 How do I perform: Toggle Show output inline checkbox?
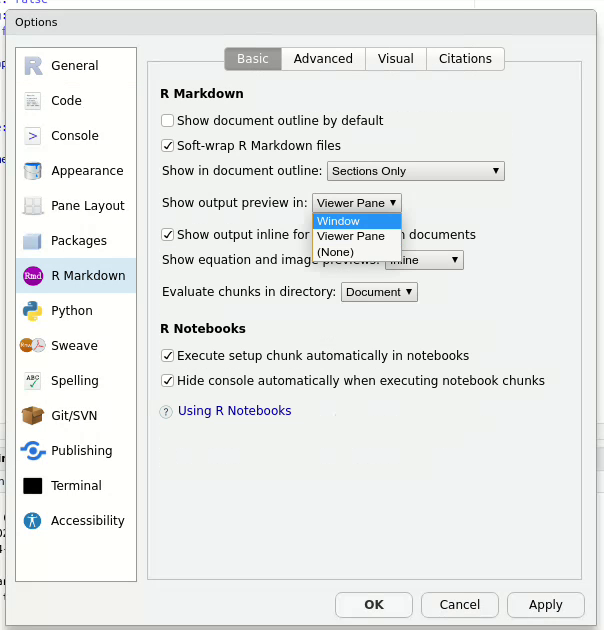(x=167, y=235)
